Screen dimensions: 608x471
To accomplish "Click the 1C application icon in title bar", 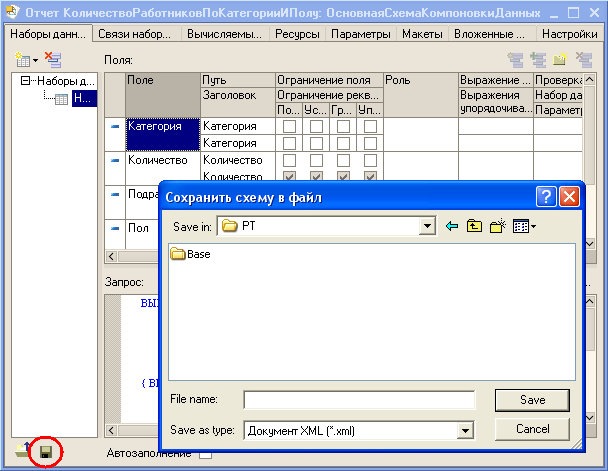I will [13, 12].
